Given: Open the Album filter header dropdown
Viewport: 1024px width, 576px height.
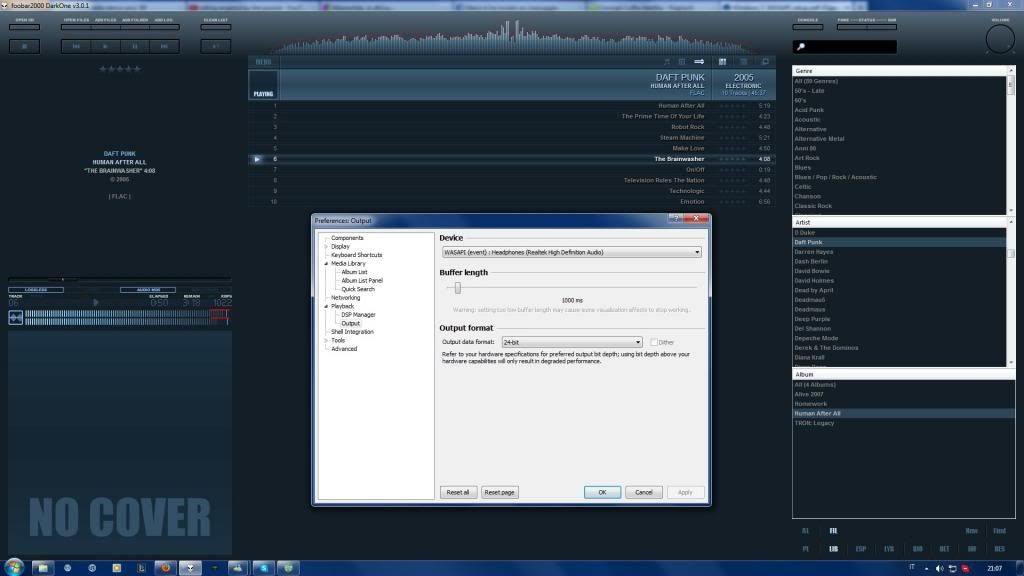Looking at the screenshot, I should coord(904,375).
